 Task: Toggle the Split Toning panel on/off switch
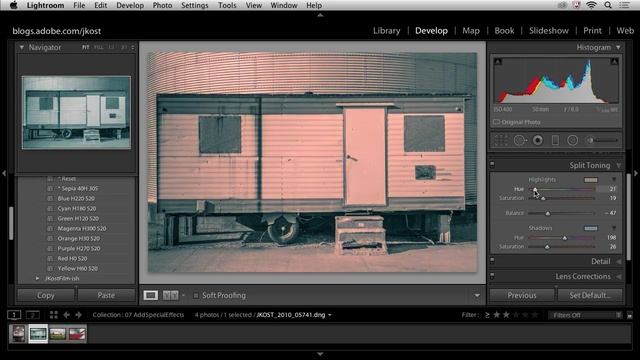coord(492,164)
